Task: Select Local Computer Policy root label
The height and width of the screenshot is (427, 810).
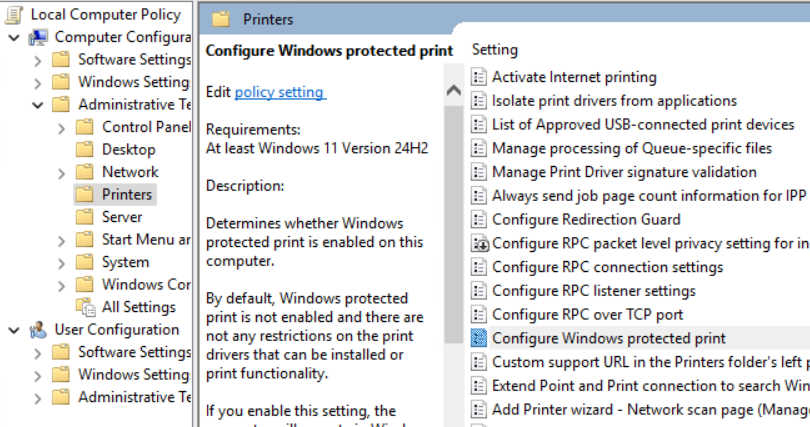Action: point(105,14)
